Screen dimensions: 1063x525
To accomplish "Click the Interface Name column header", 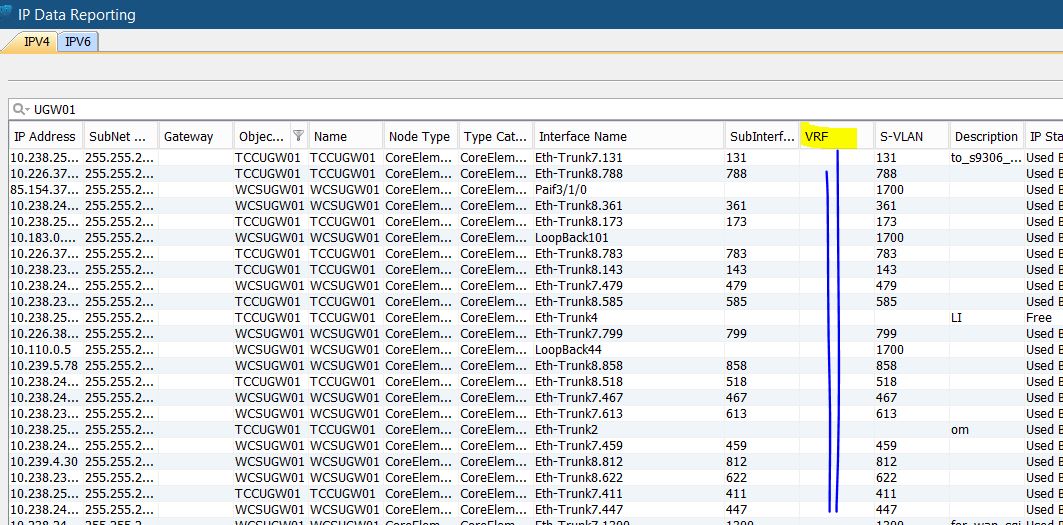I will click(x=627, y=136).
